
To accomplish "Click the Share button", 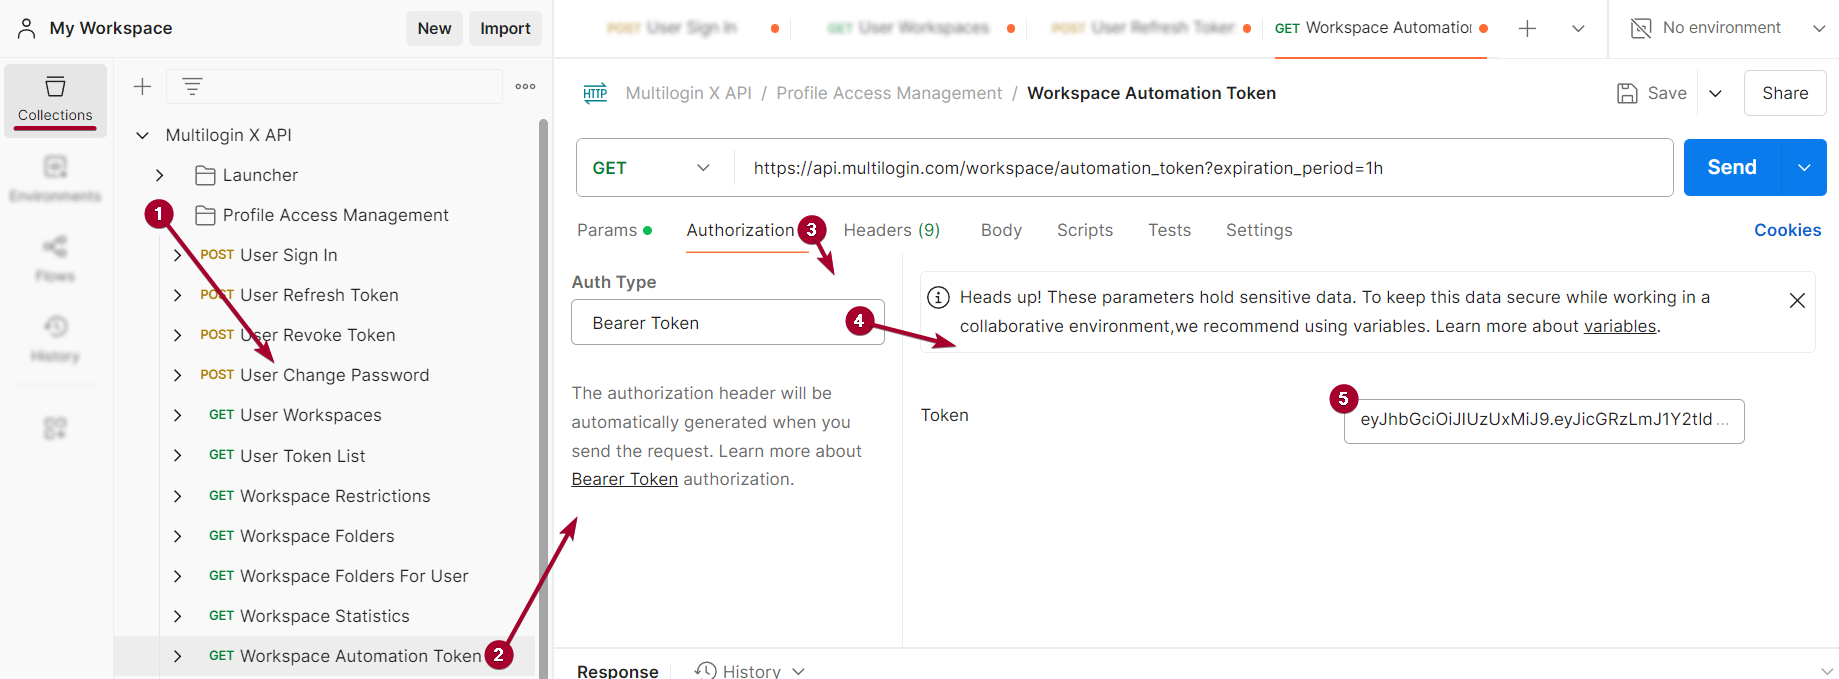I will [1785, 93].
